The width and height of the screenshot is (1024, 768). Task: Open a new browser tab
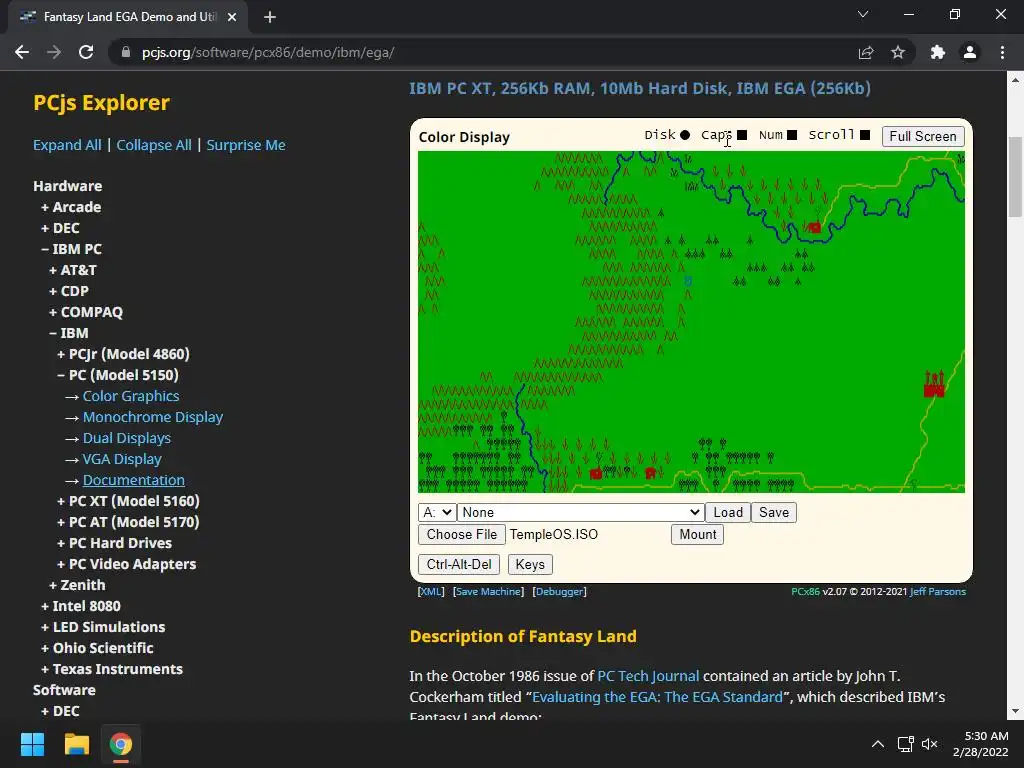[270, 17]
